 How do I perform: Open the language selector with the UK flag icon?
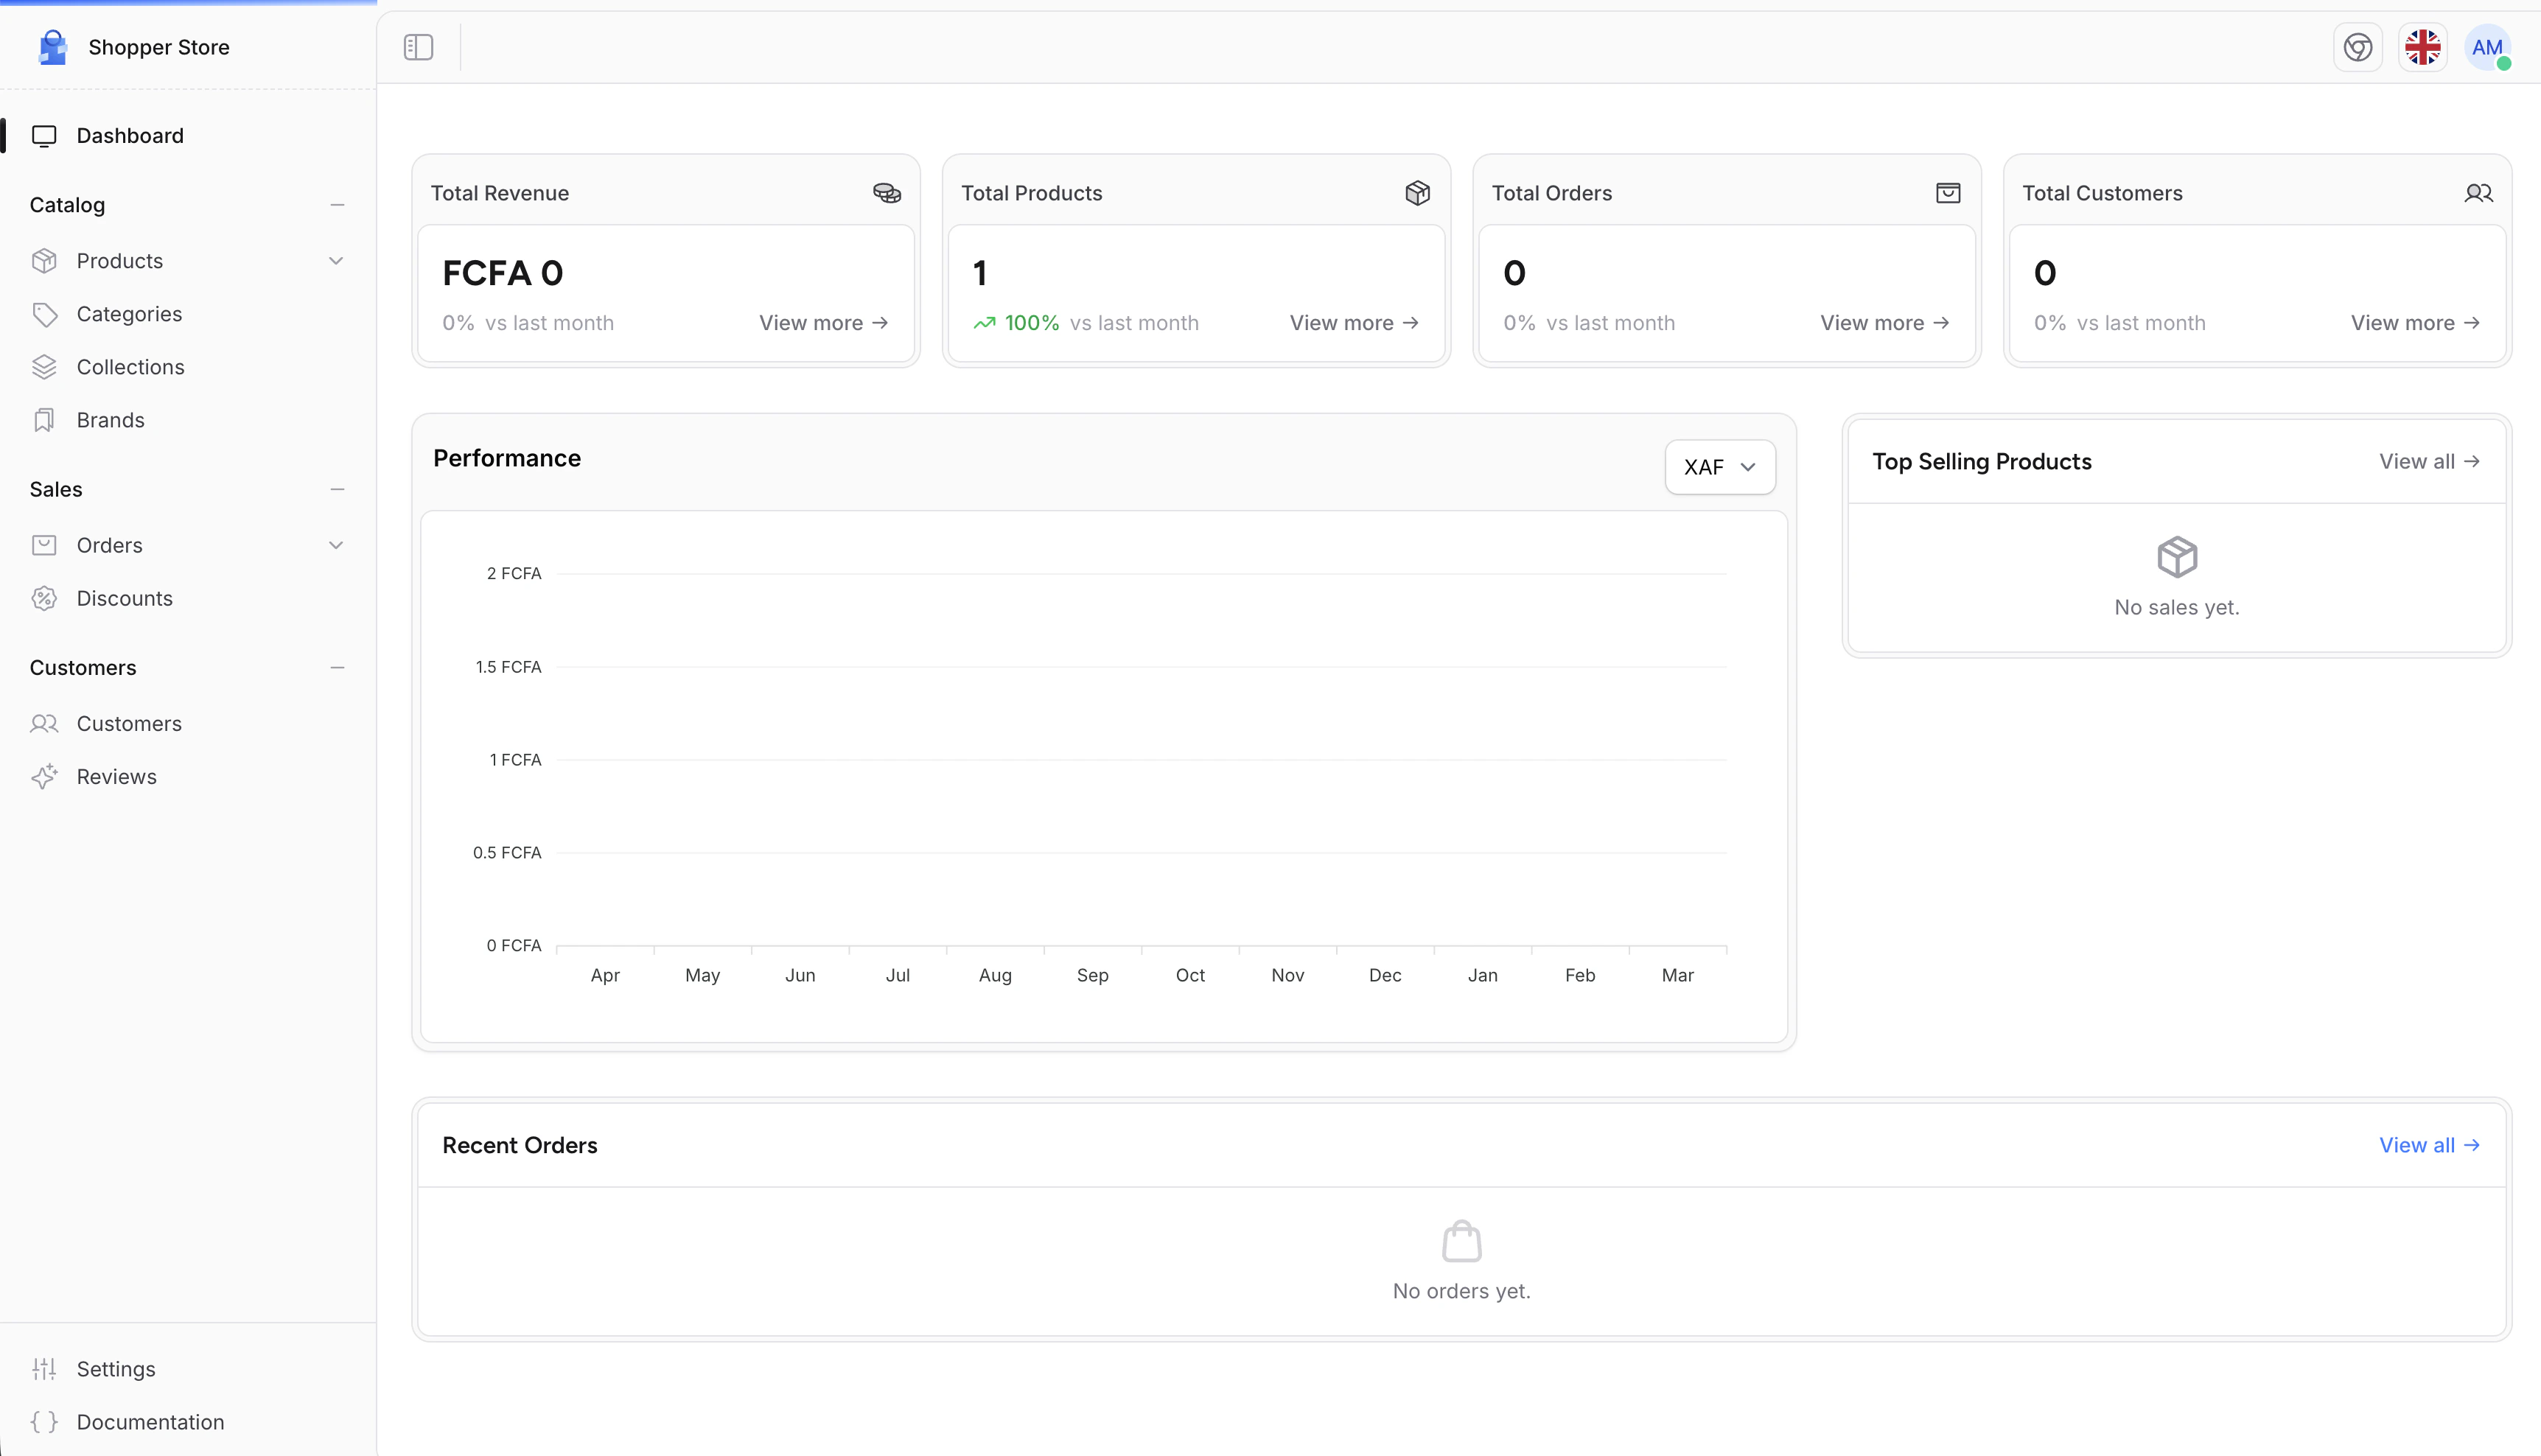click(2422, 47)
